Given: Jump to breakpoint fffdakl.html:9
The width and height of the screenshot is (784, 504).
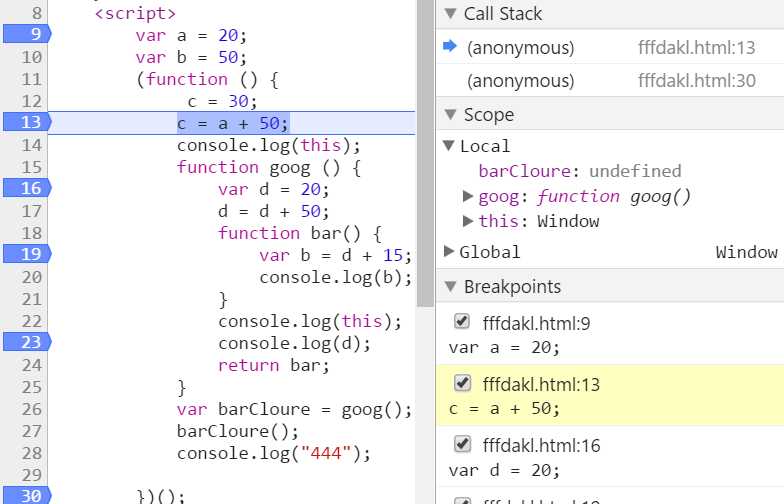Looking at the screenshot, I should pos(536,324).
